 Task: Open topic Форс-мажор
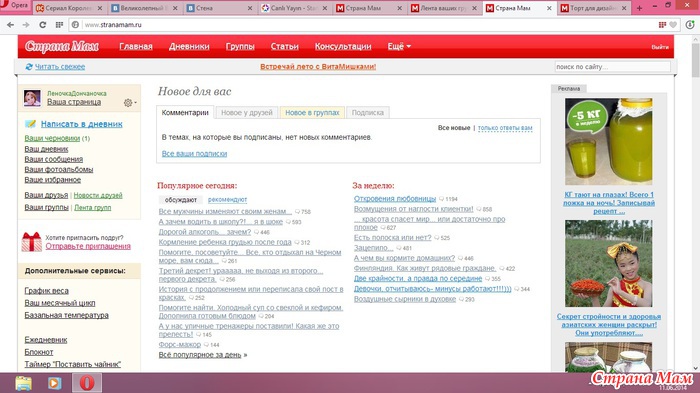click(179, 345)
